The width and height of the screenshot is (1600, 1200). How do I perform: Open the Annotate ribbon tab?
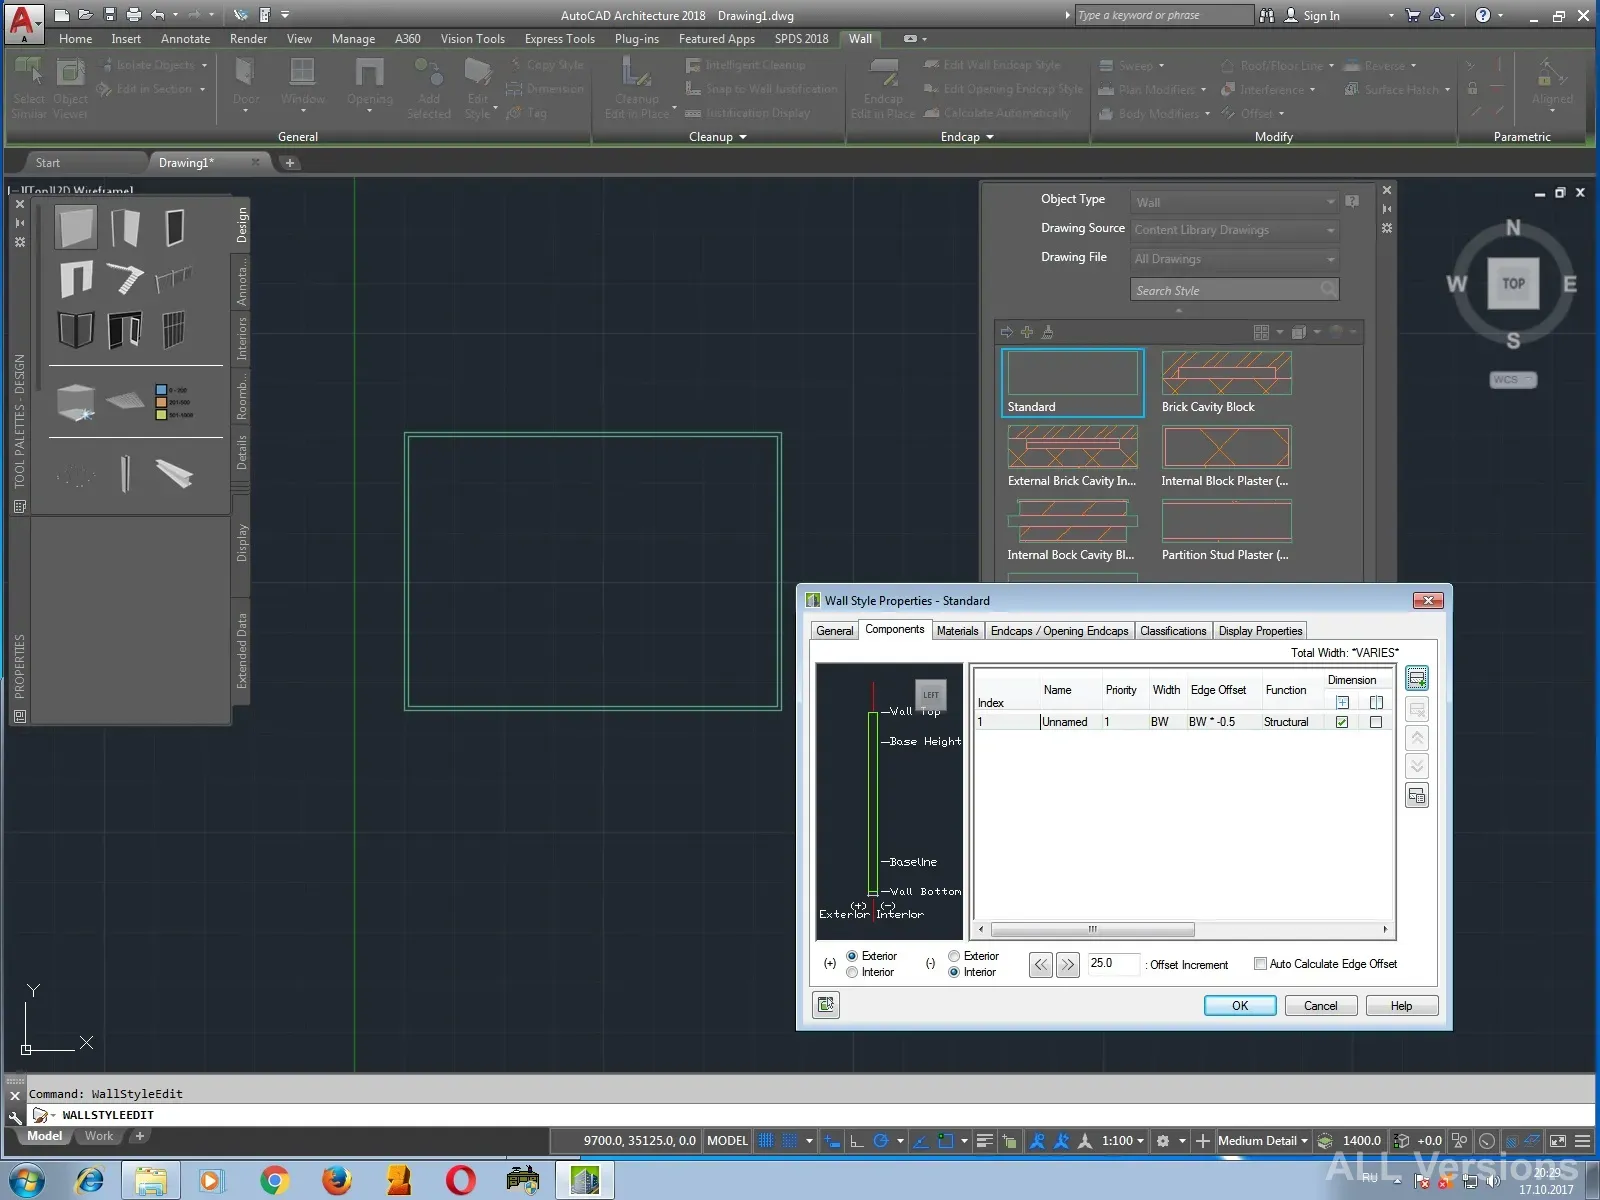point(186,39)
